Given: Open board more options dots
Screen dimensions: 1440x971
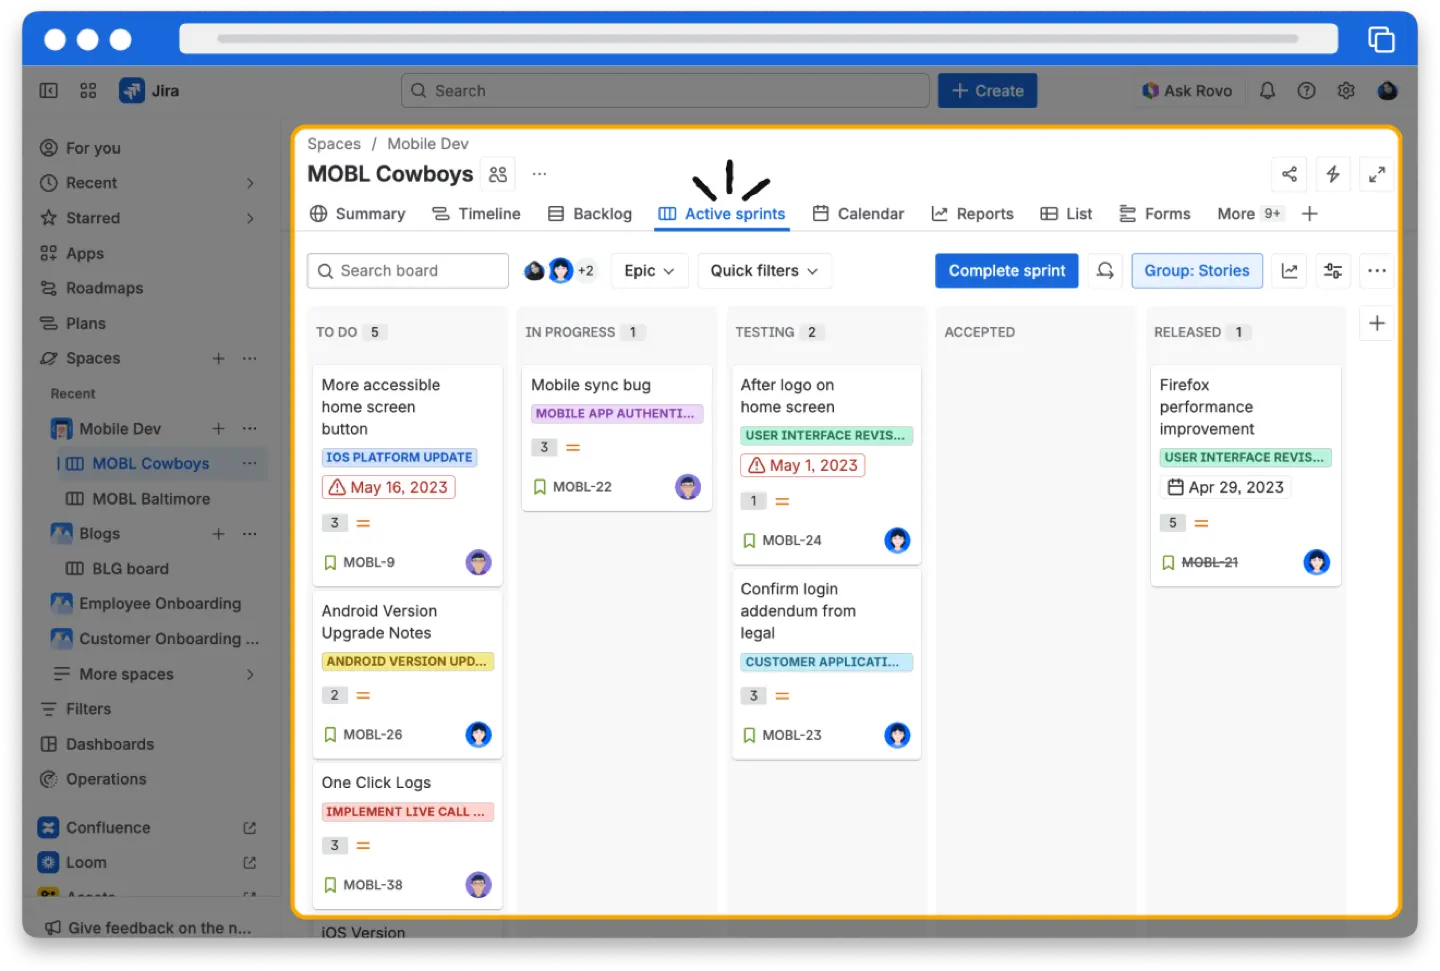Looking at the screenshot, I should tap(1377, 271).
